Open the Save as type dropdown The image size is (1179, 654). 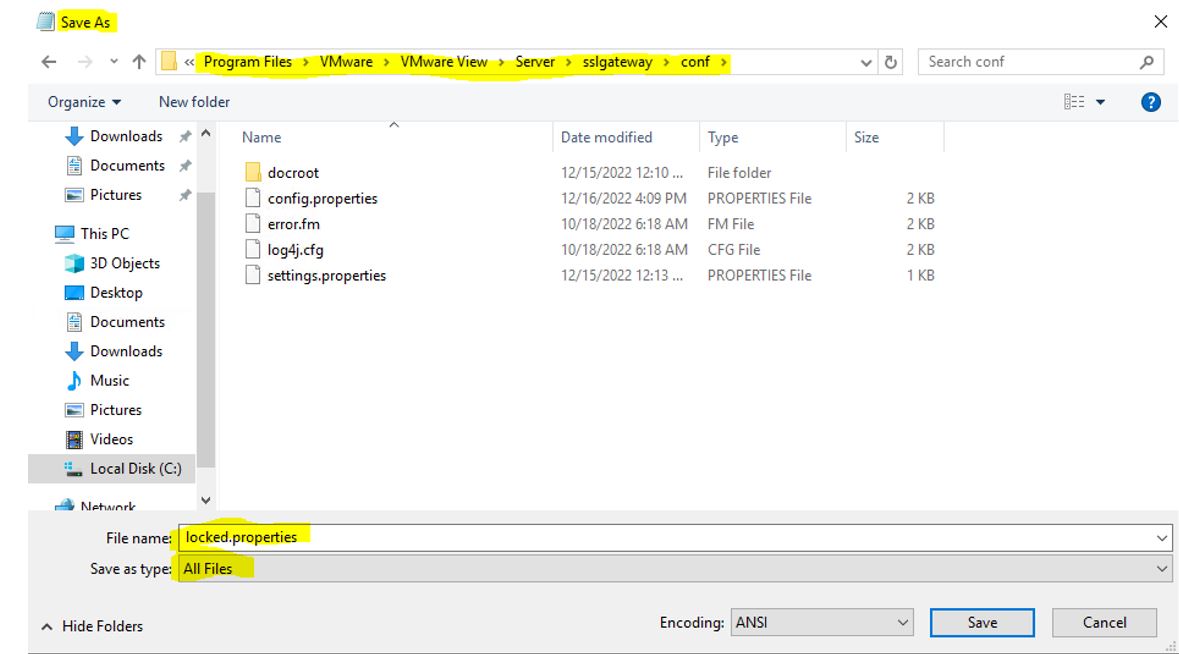click(x=674, y=569)
